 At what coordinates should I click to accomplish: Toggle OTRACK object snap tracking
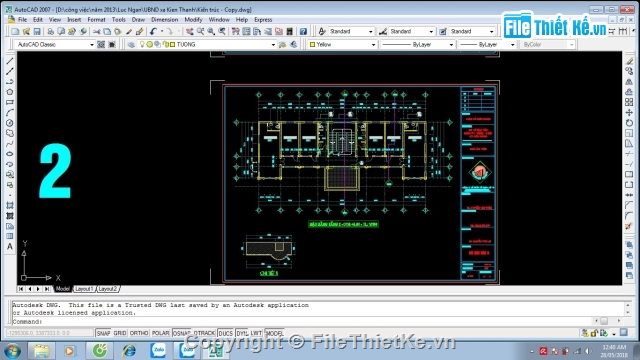coord(204,333)
